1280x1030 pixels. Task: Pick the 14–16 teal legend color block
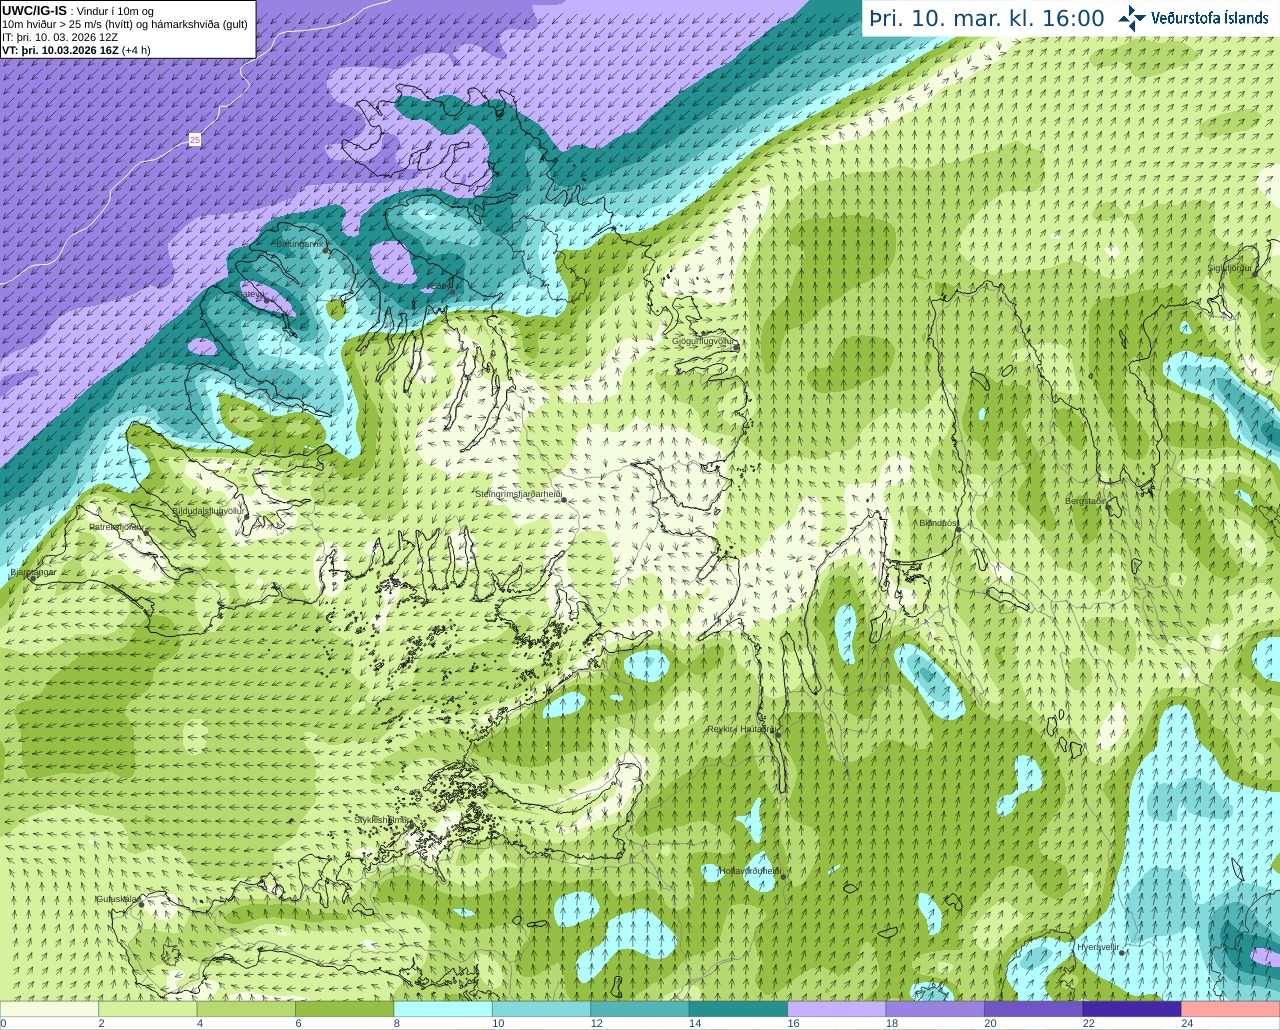[x=738, y=1009]
